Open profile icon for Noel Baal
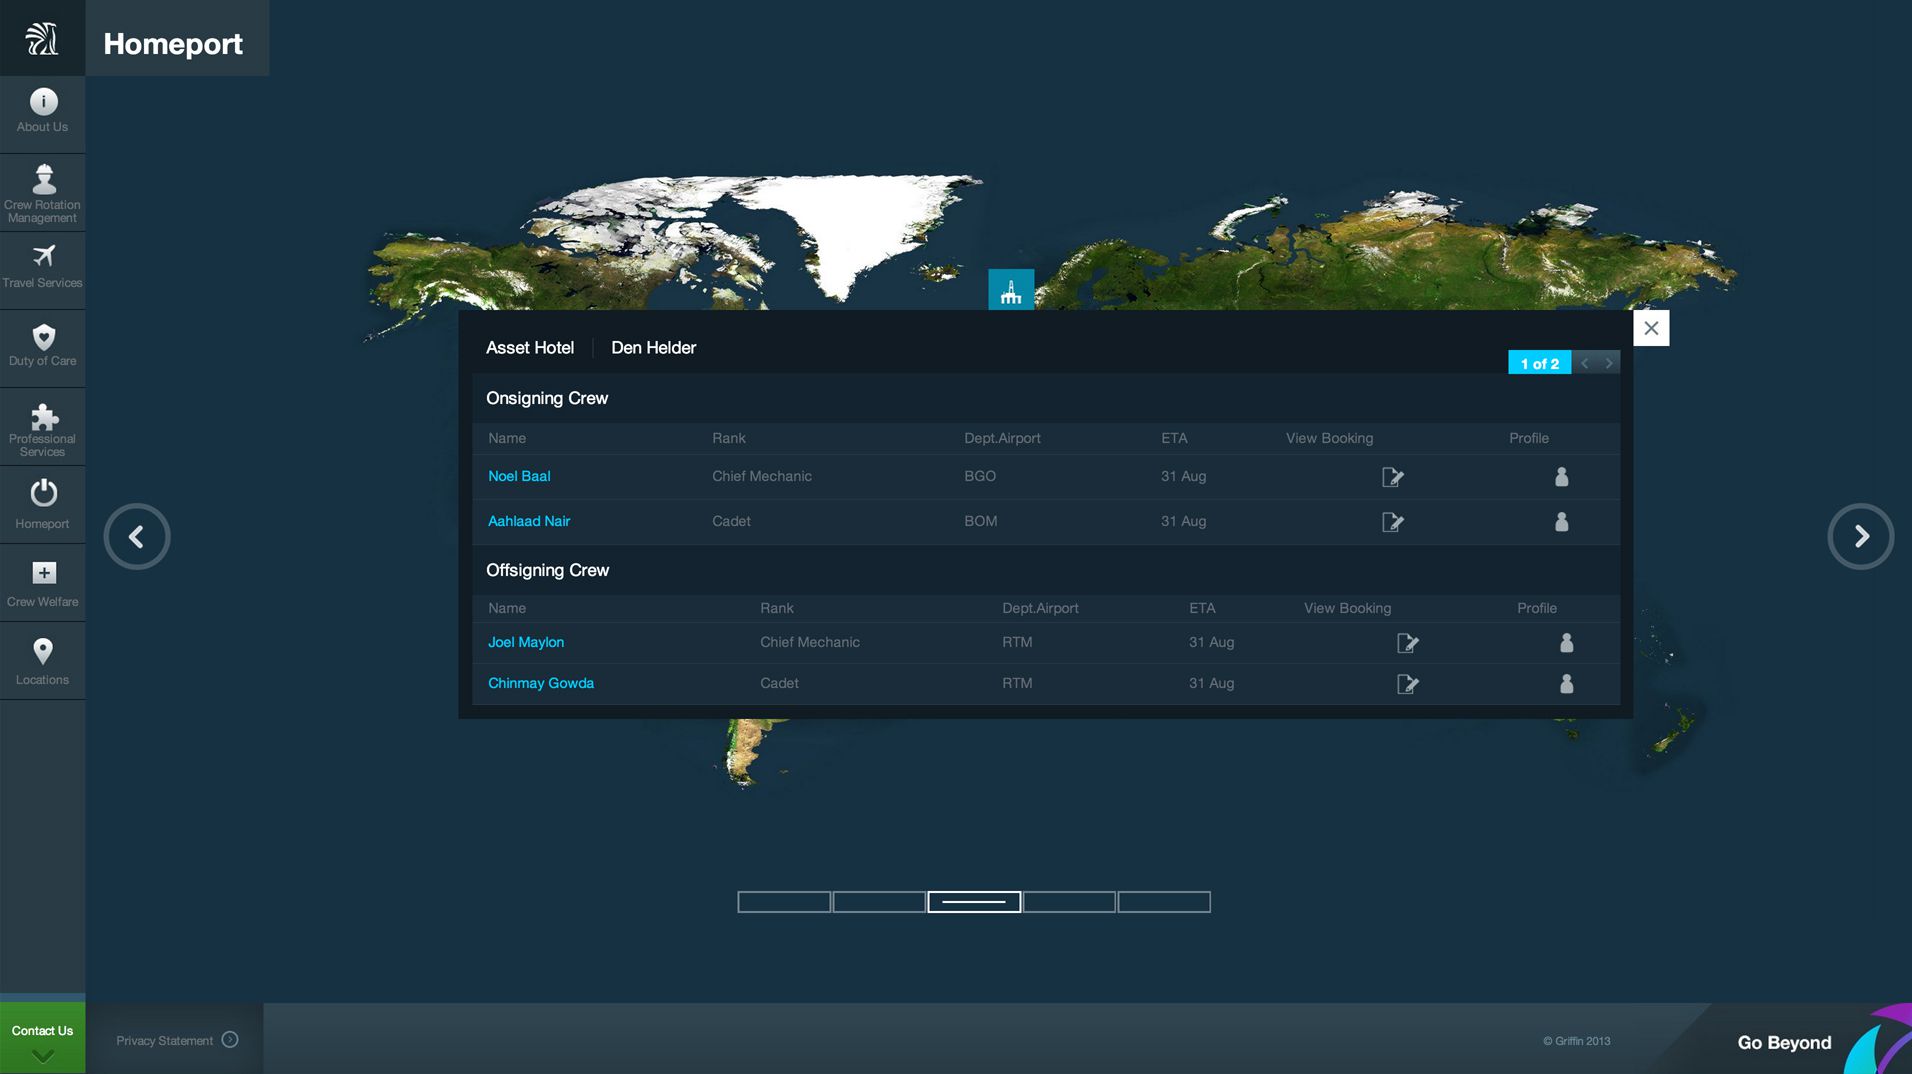Screen dimensions: 1912x1074 click(x=1561, y=477)
